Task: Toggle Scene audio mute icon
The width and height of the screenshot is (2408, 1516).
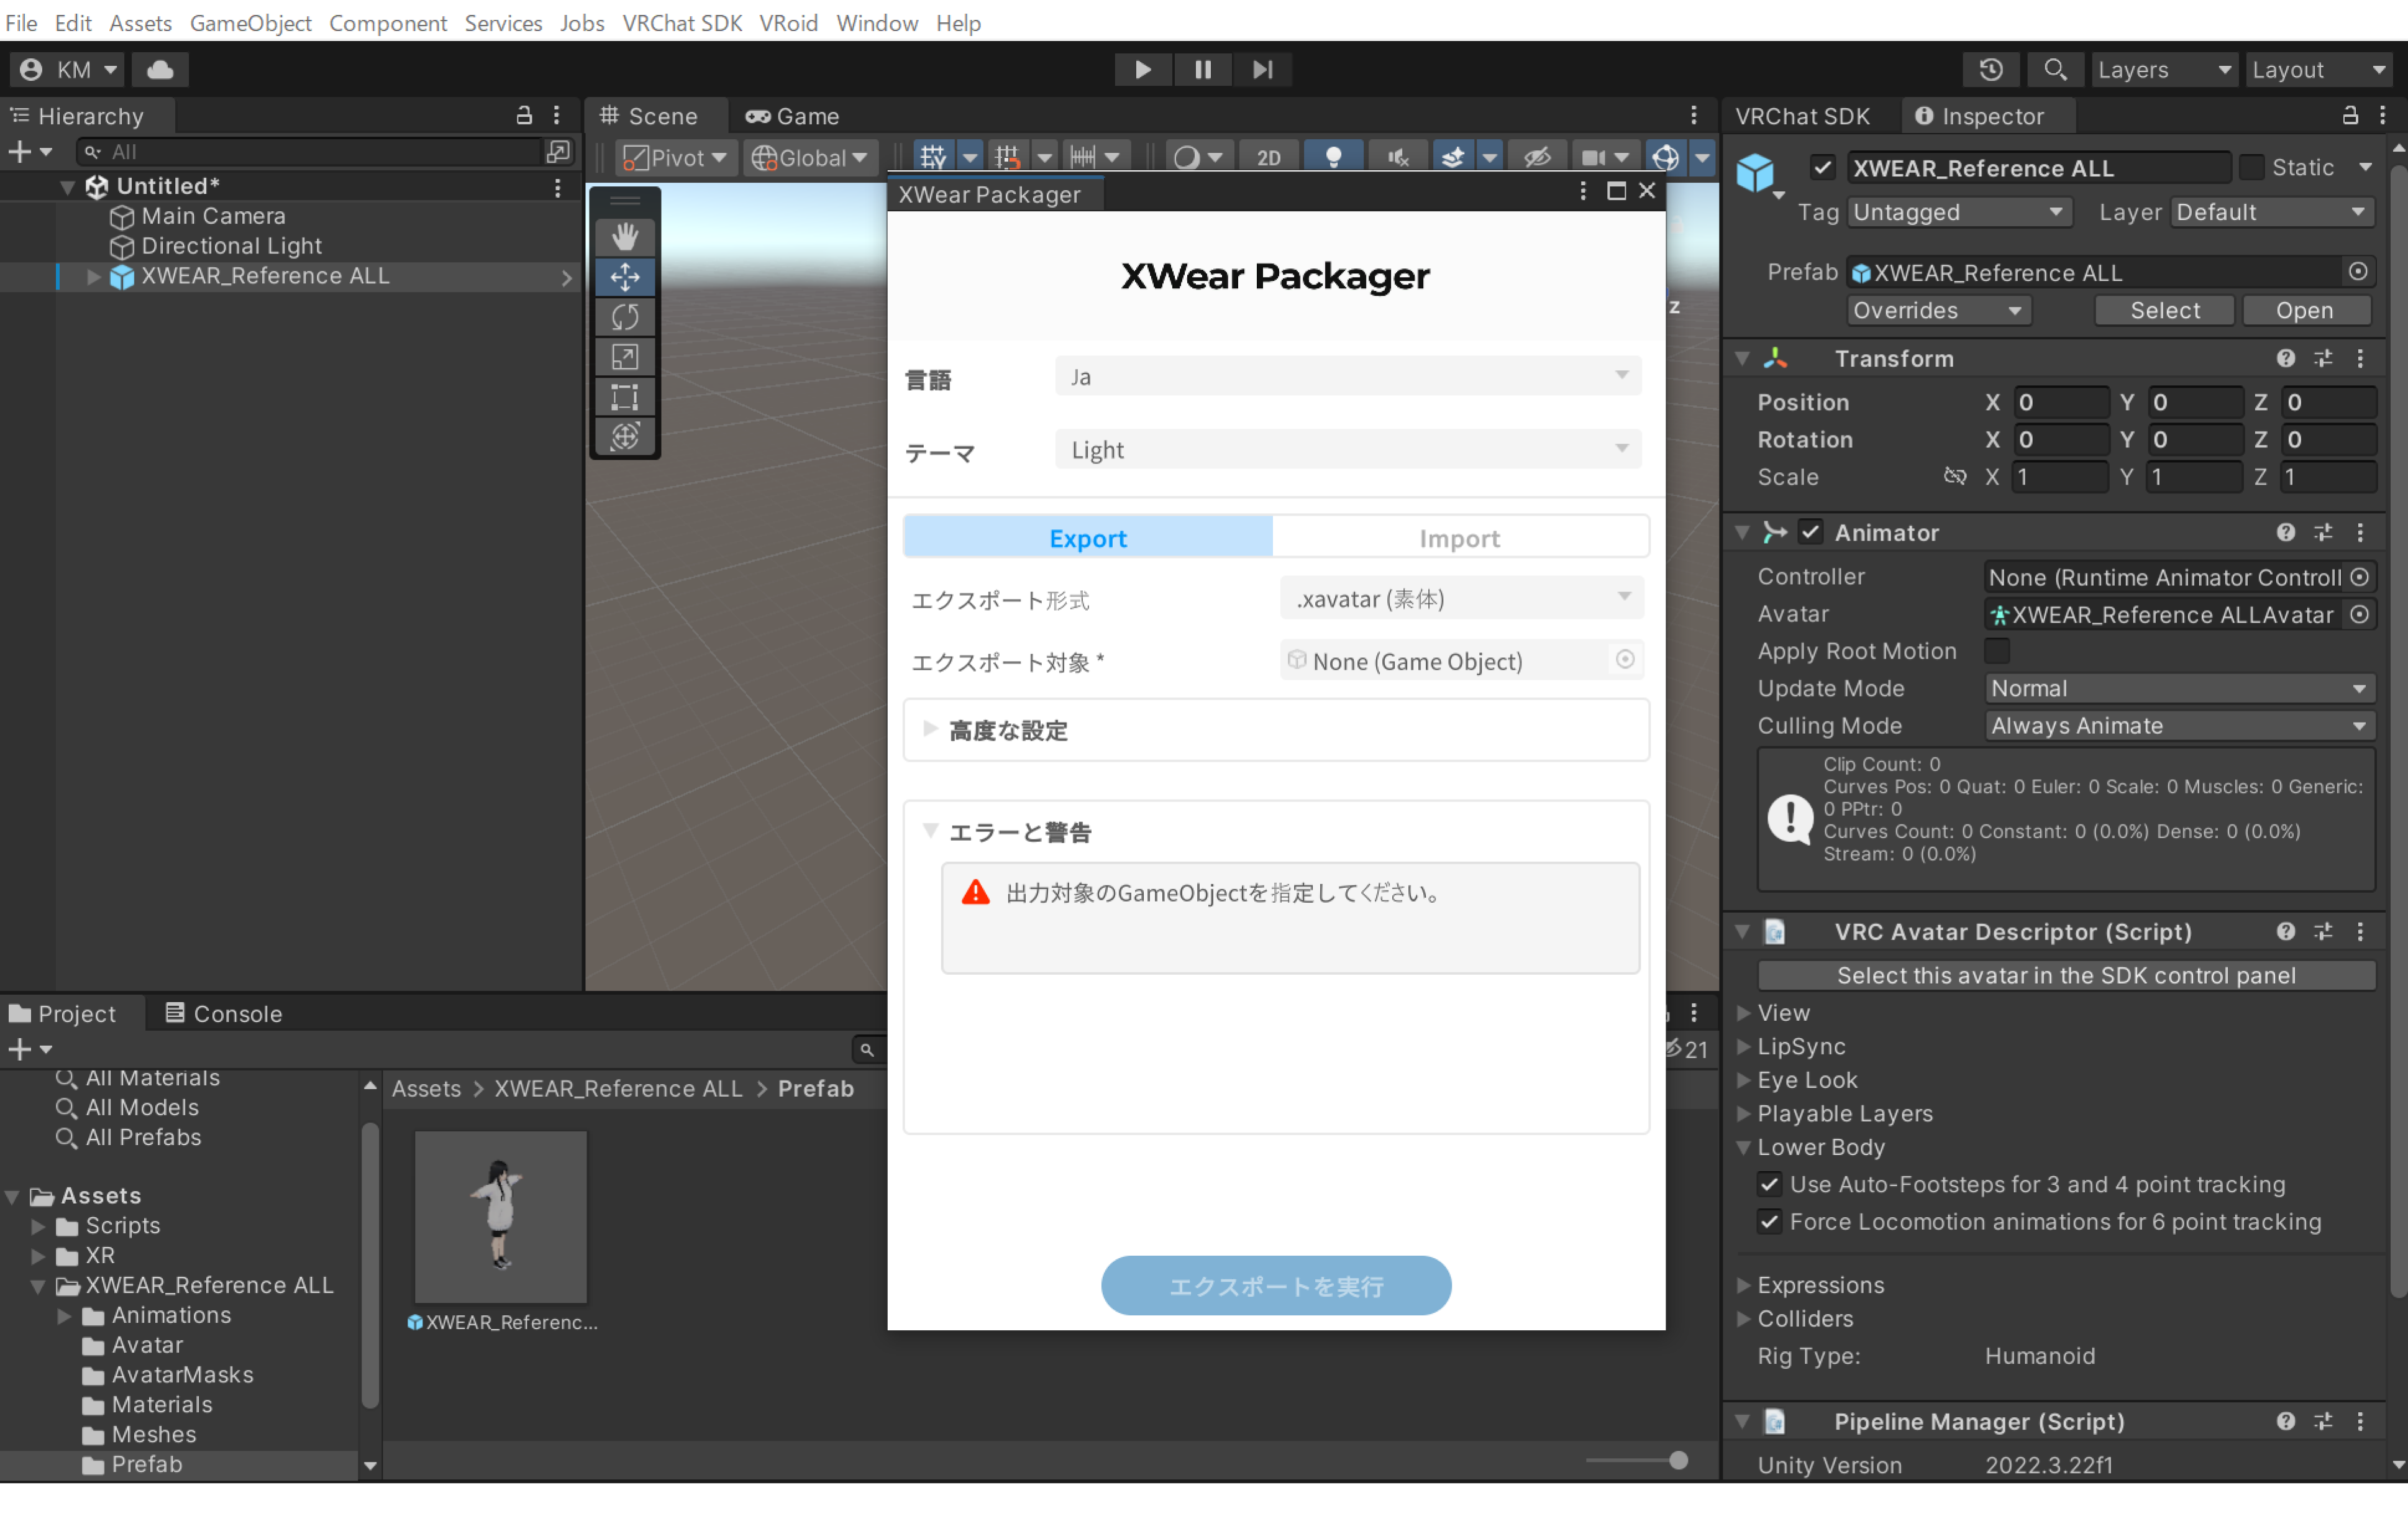Action: [x=1398, y=157]
